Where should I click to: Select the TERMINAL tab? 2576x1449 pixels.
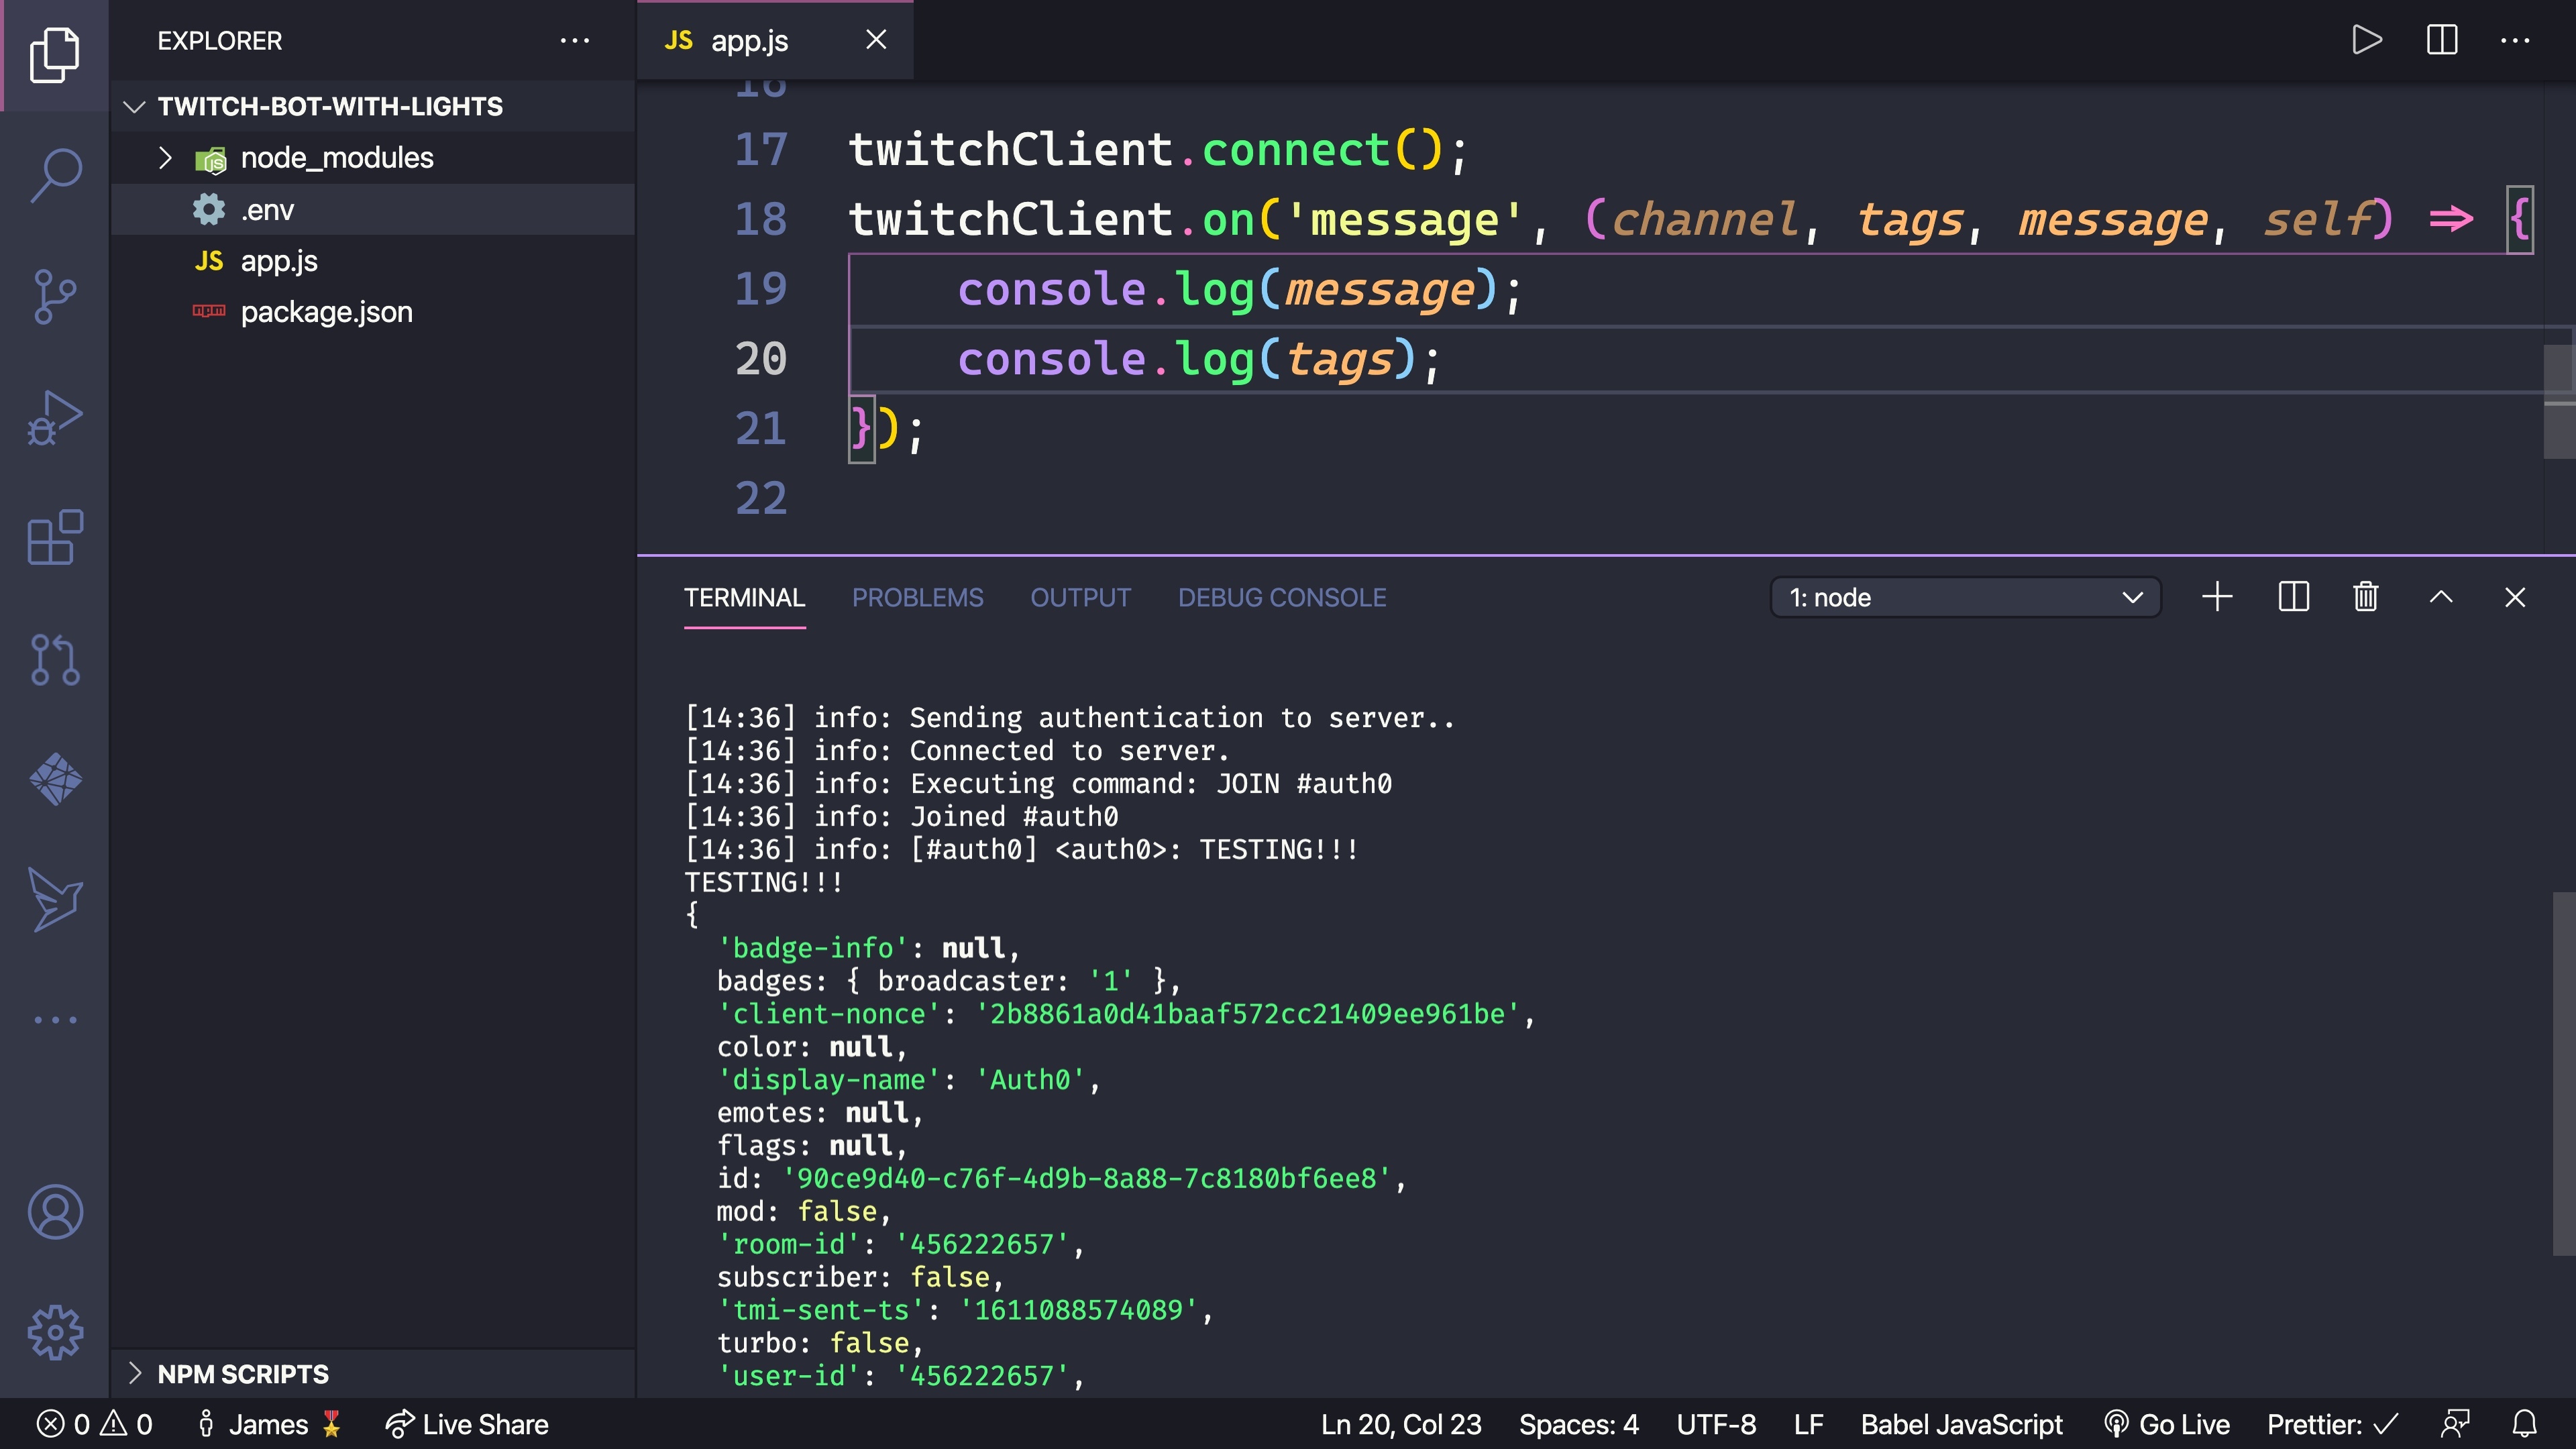(745, 598)
